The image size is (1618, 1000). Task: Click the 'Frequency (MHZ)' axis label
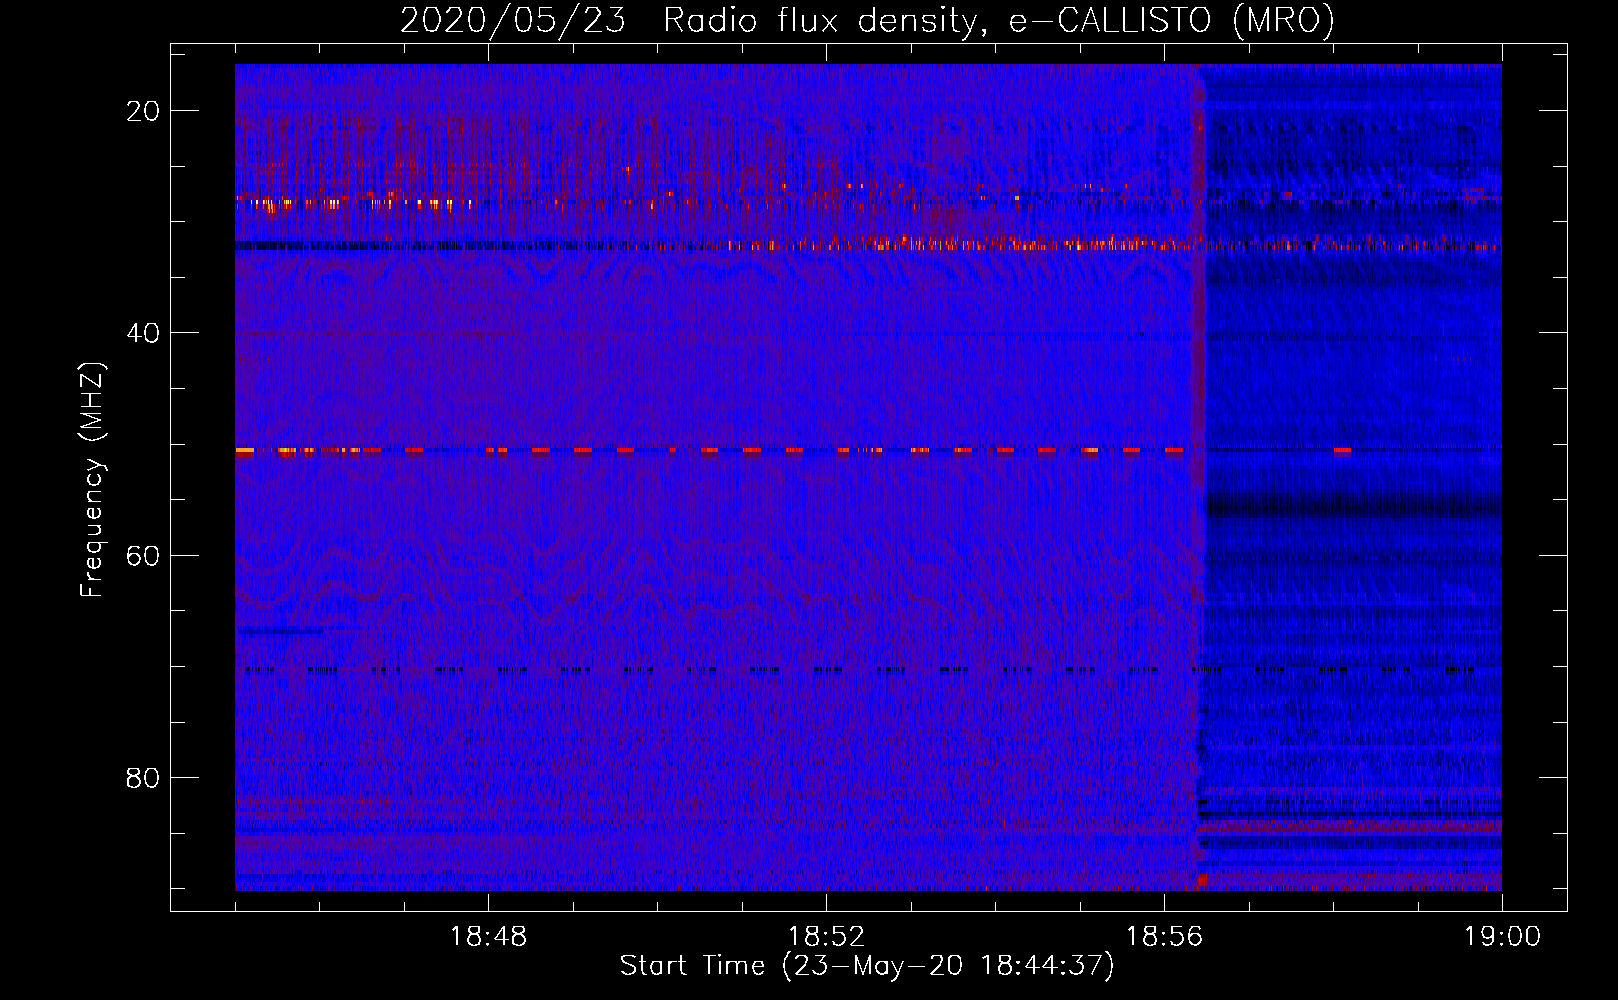coord(92,480)
